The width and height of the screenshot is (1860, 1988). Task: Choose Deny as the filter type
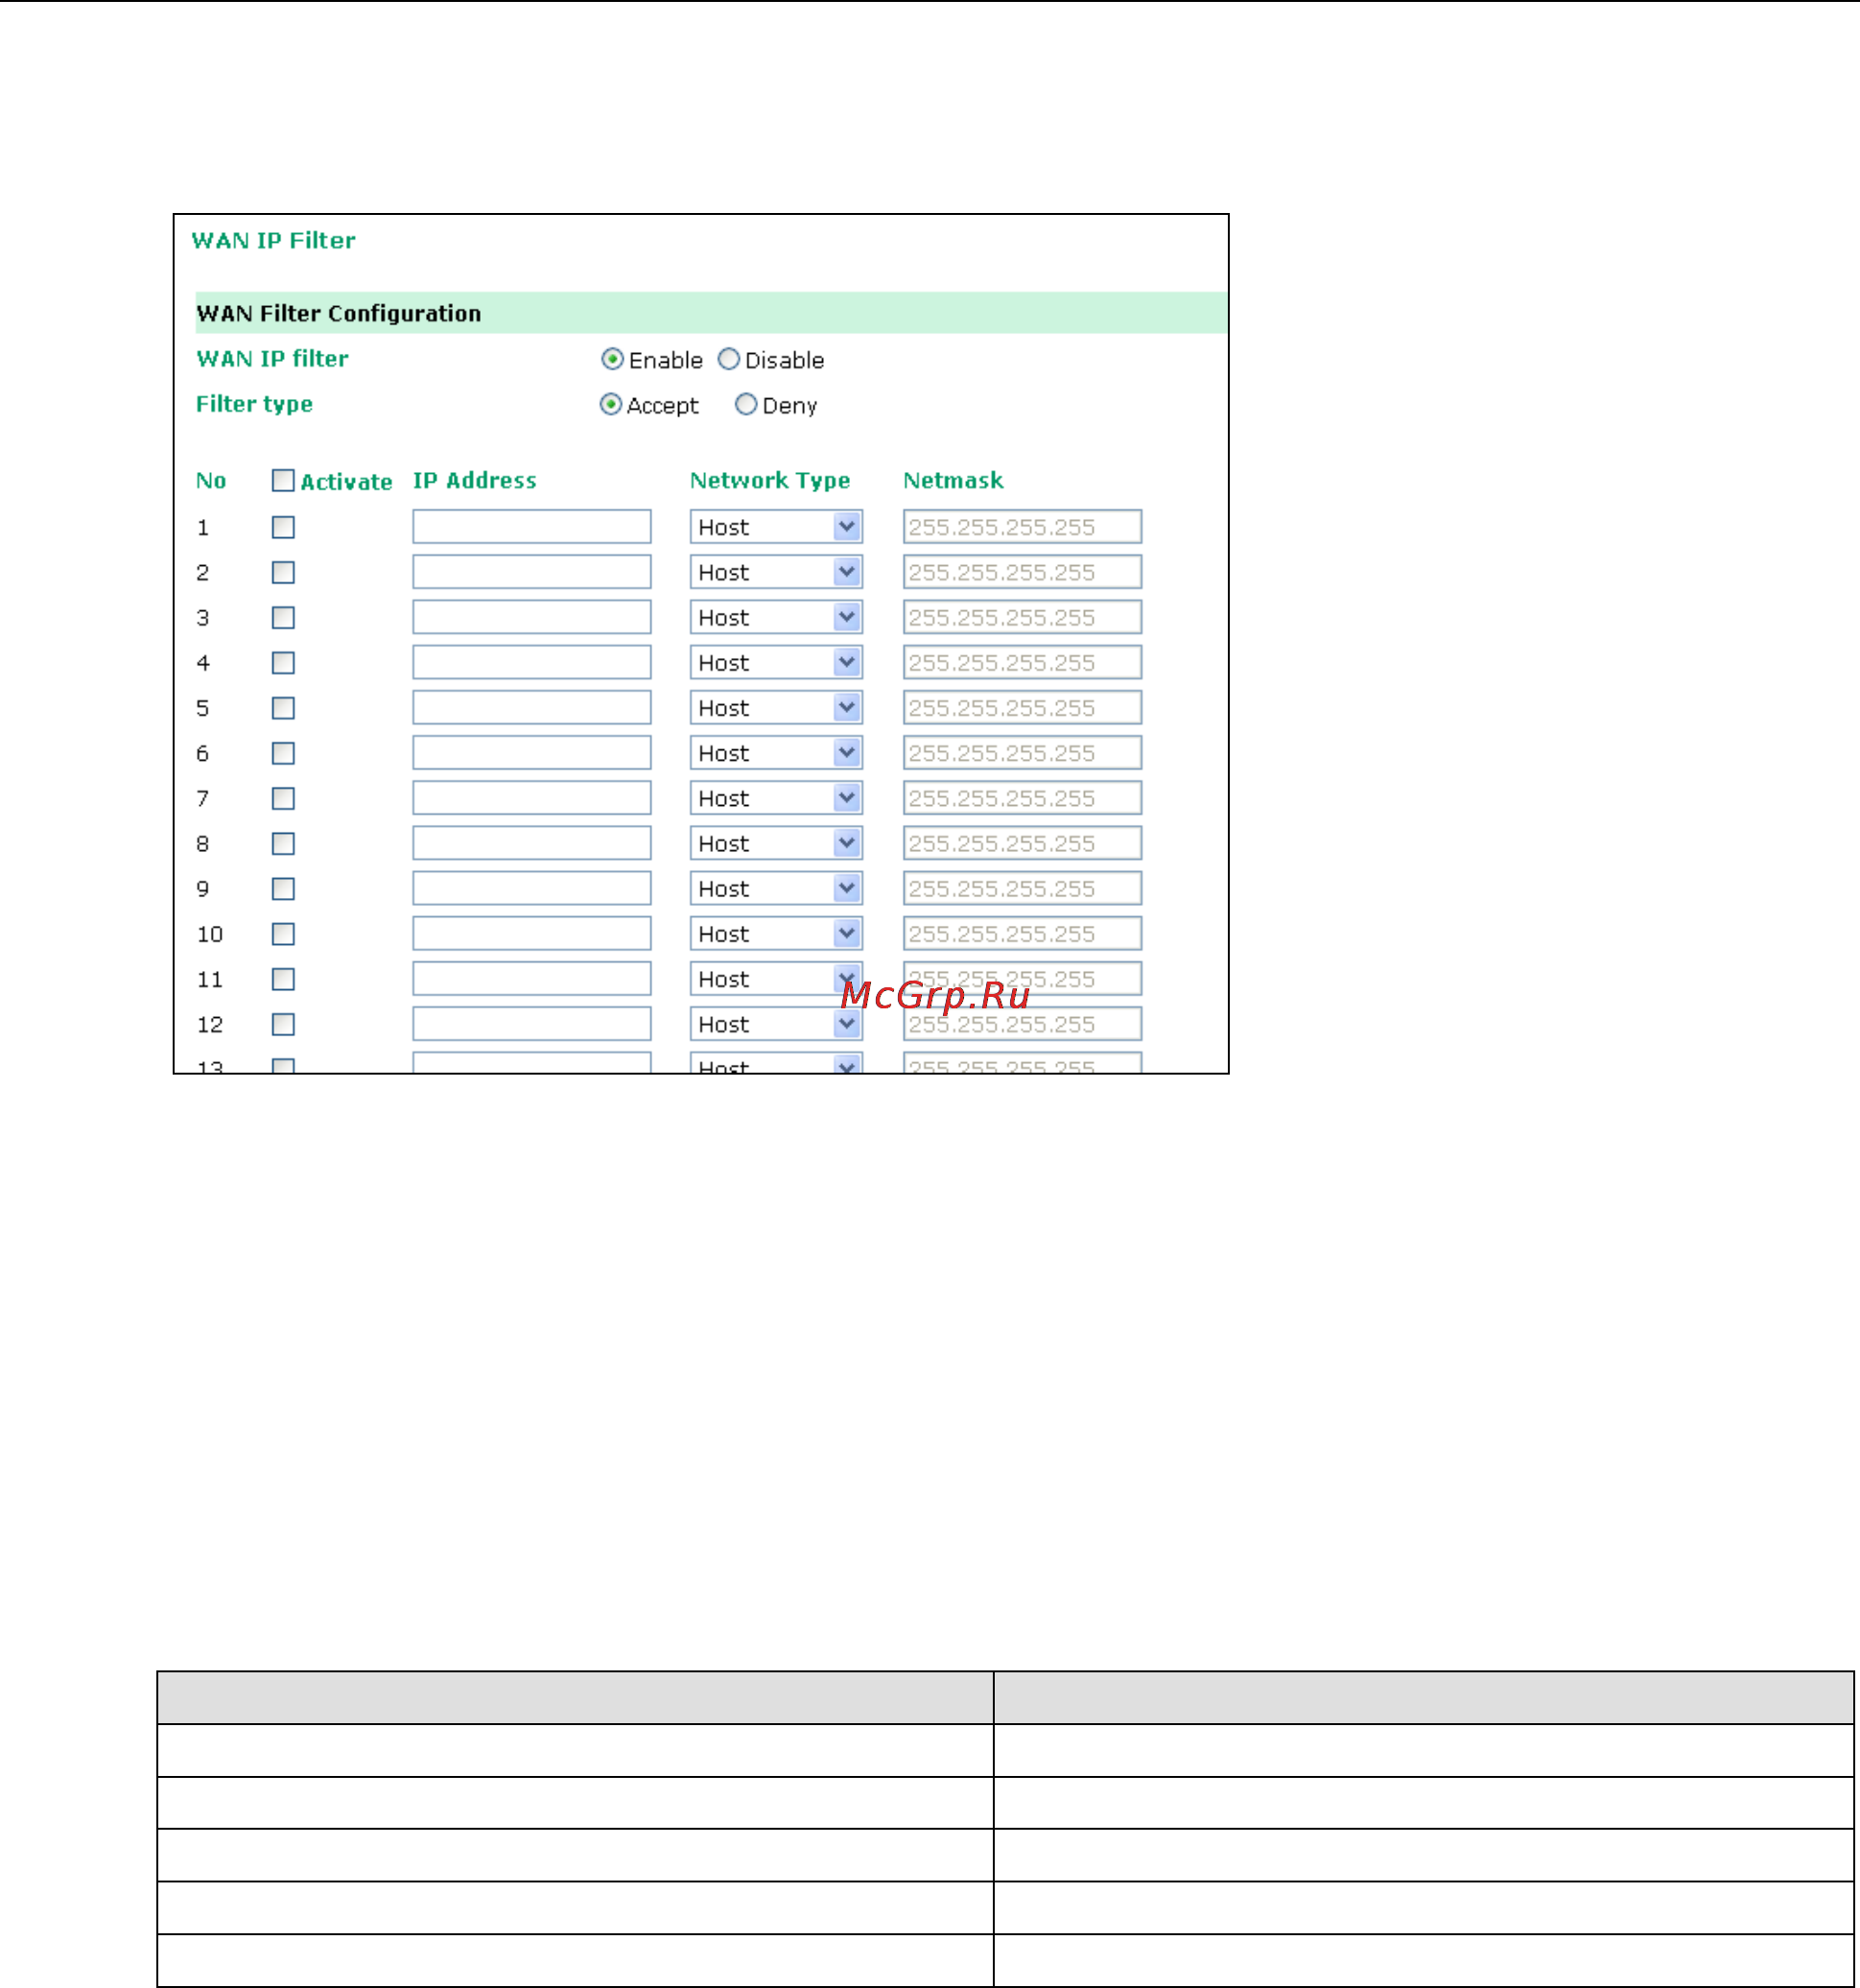(x=746, y=404)
